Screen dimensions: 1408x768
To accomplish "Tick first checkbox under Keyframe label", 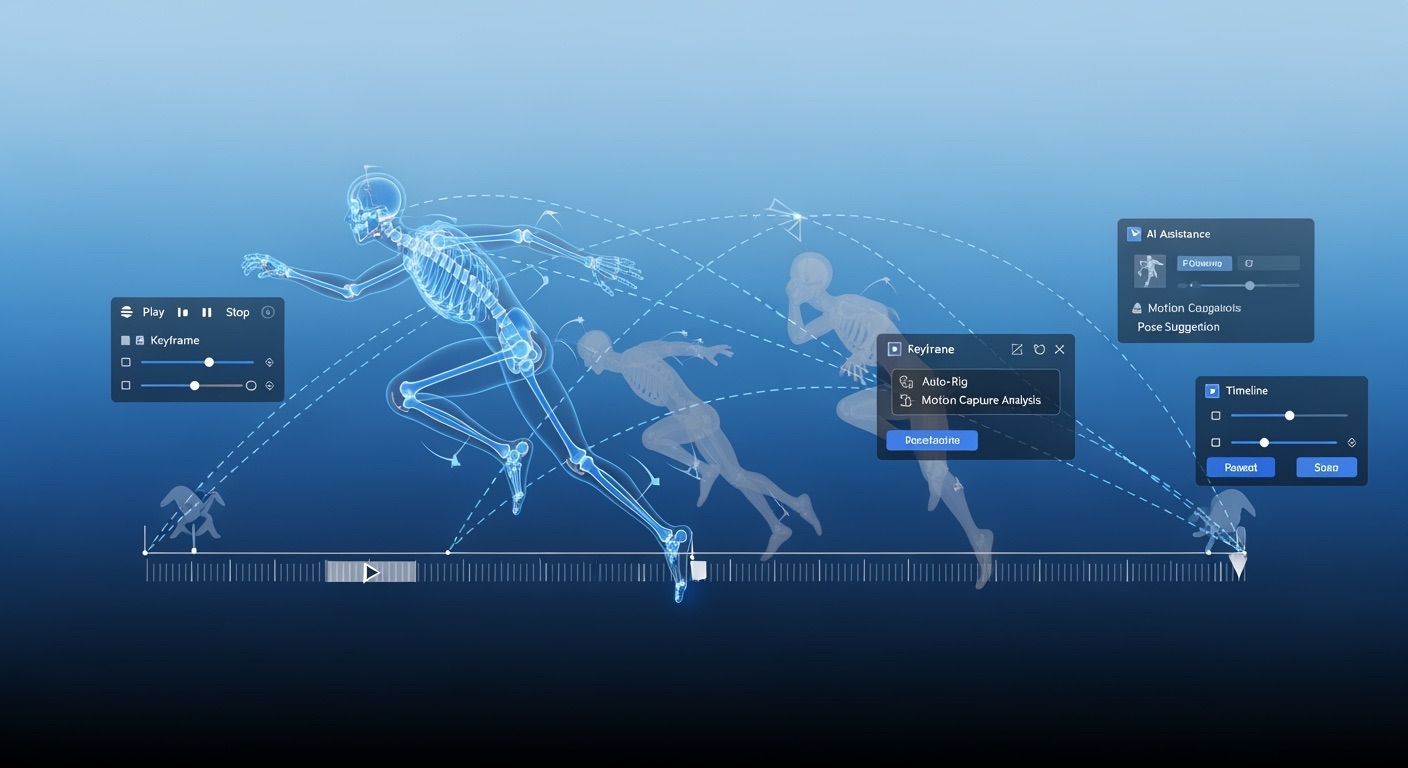I will click(126, 362).
